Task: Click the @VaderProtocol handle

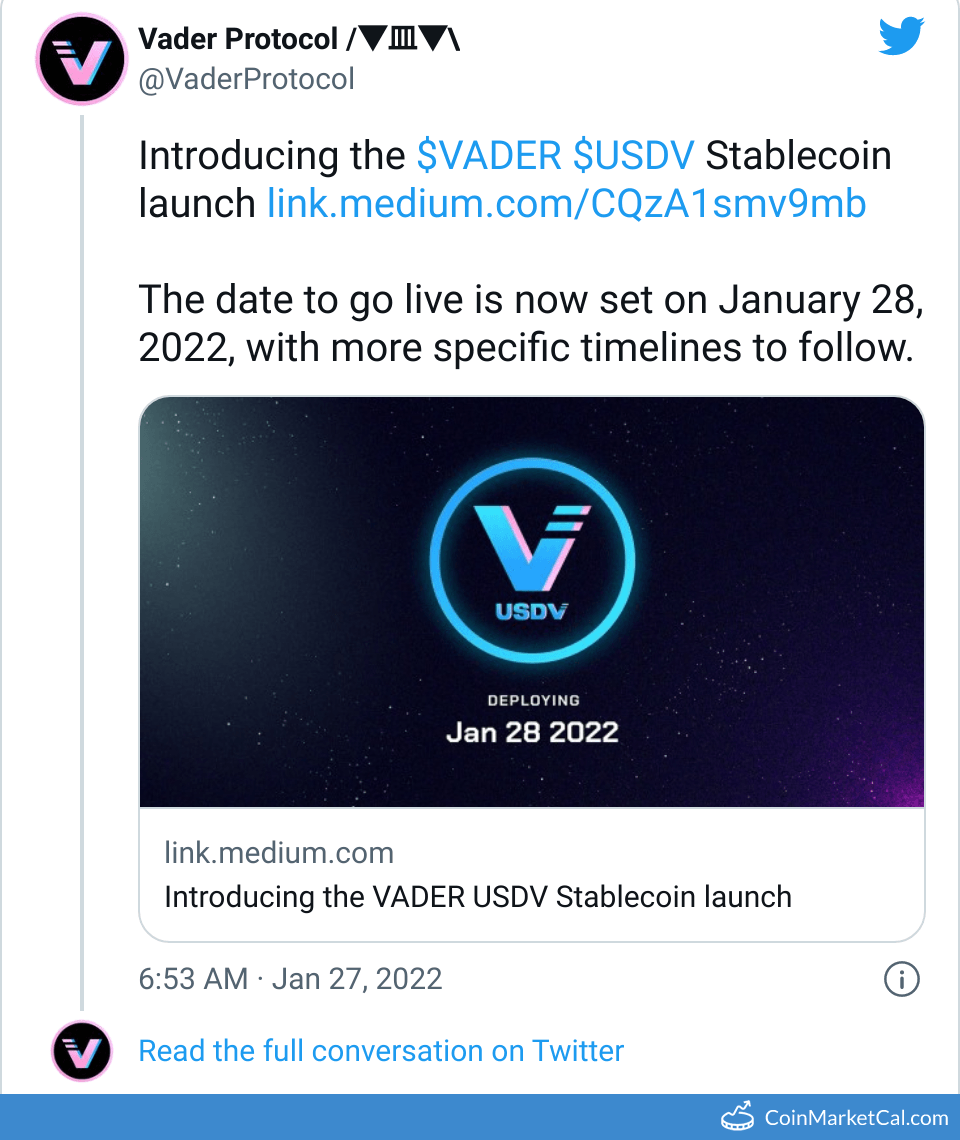Action: (x=246, y=79)
